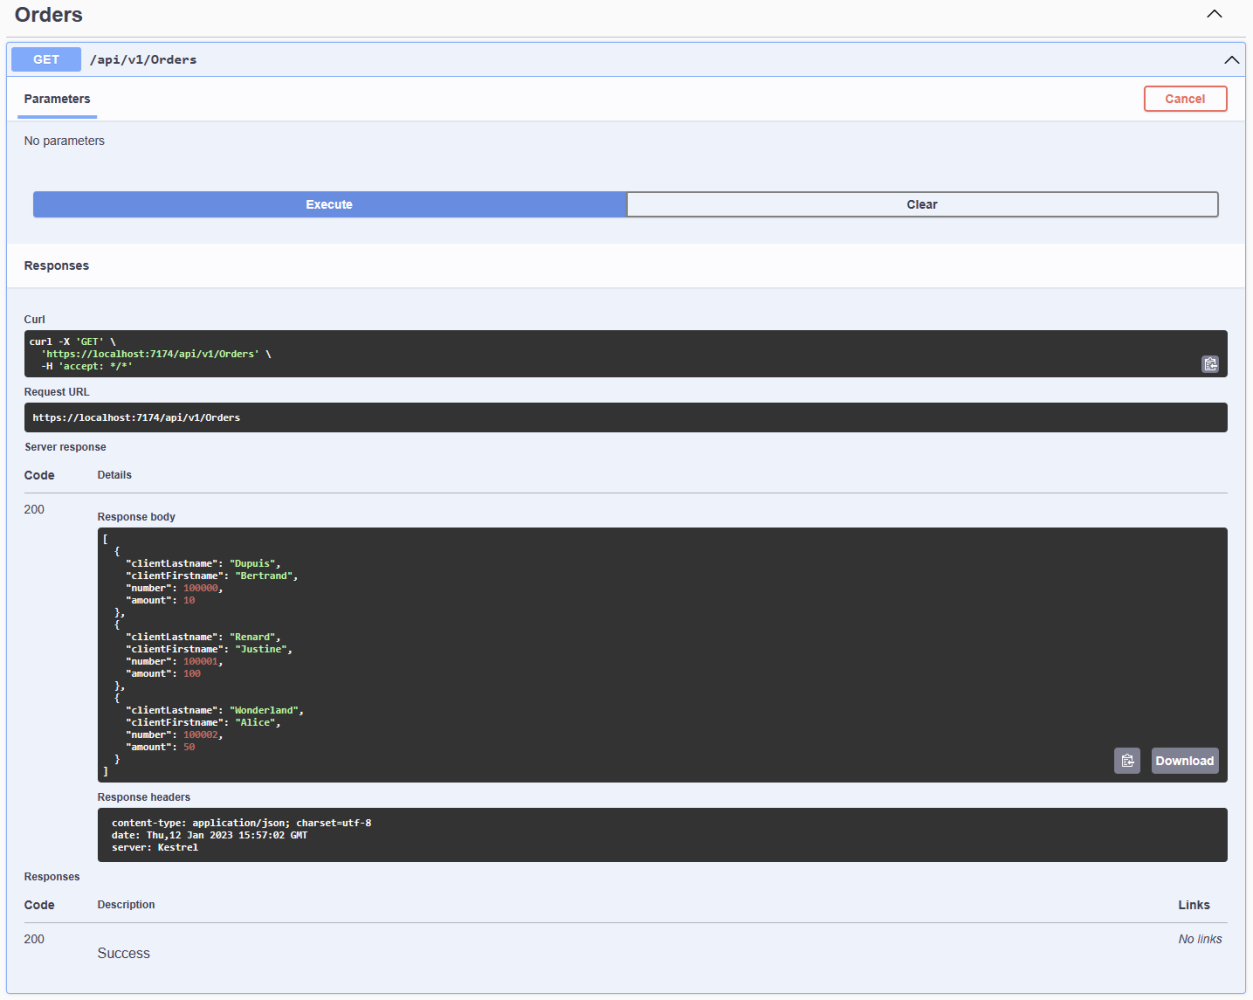This screenshot has width=1253, height=1000.
Task: Click the Success description text
Action: pos(123,954)
